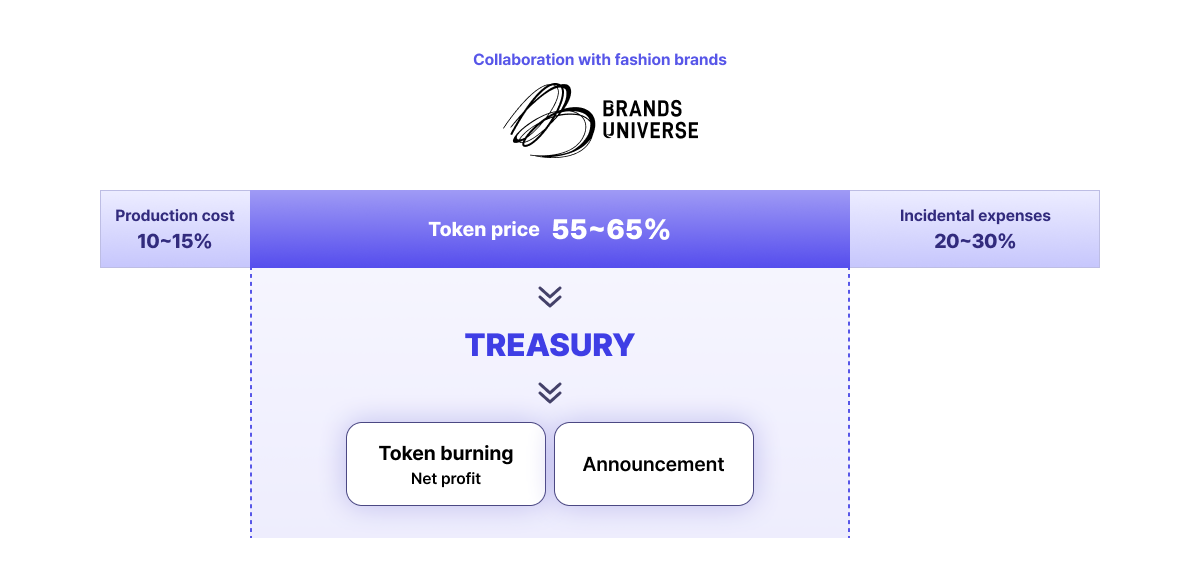The width and height of the screenshot is (1200, 588).
Task: Click the TREASURY heading
Action: (x=550, y=345)
